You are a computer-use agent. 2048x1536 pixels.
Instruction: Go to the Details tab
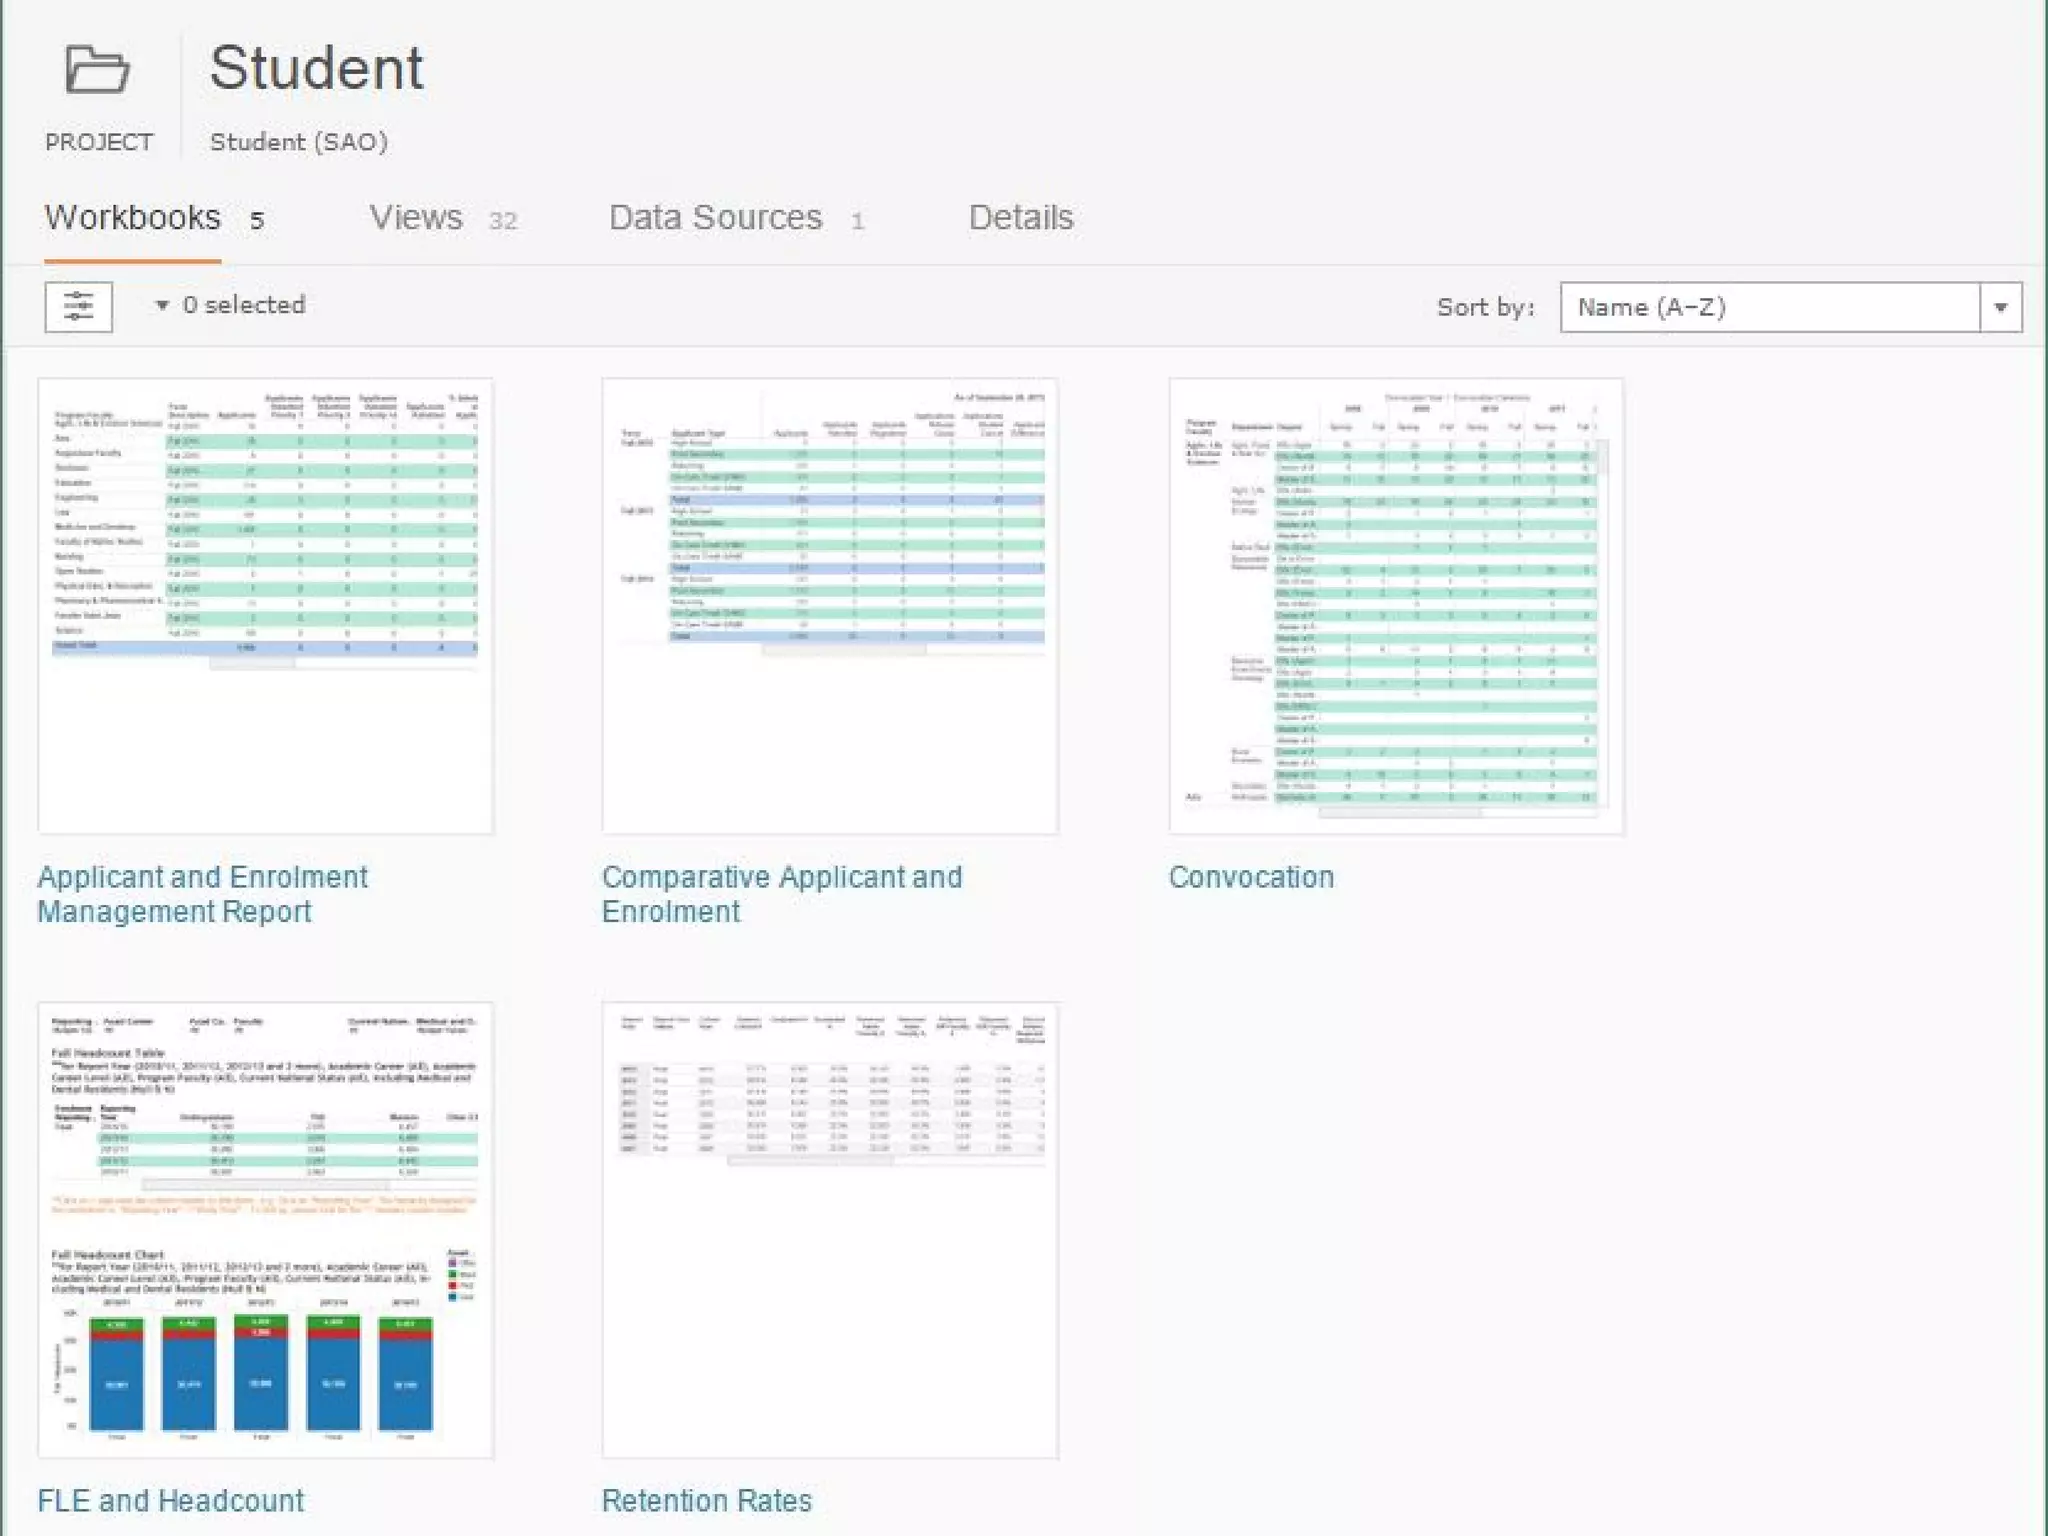click(x=1020, y=218)
